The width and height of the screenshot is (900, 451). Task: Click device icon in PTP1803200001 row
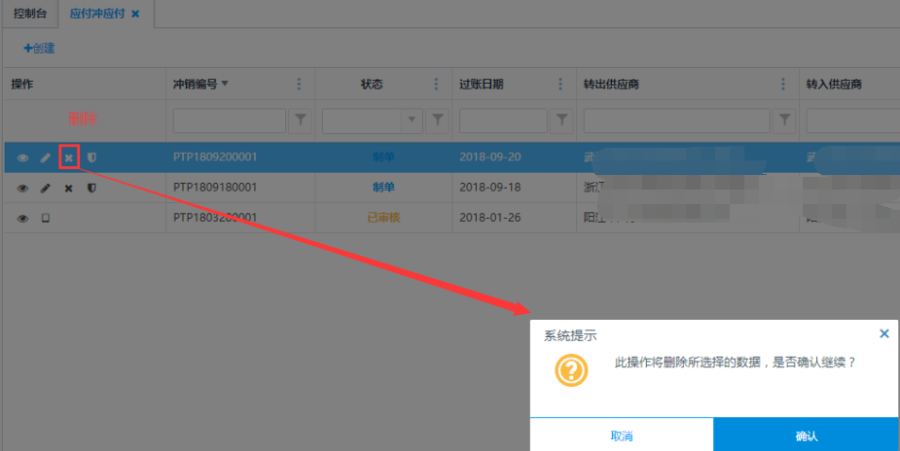45,218
